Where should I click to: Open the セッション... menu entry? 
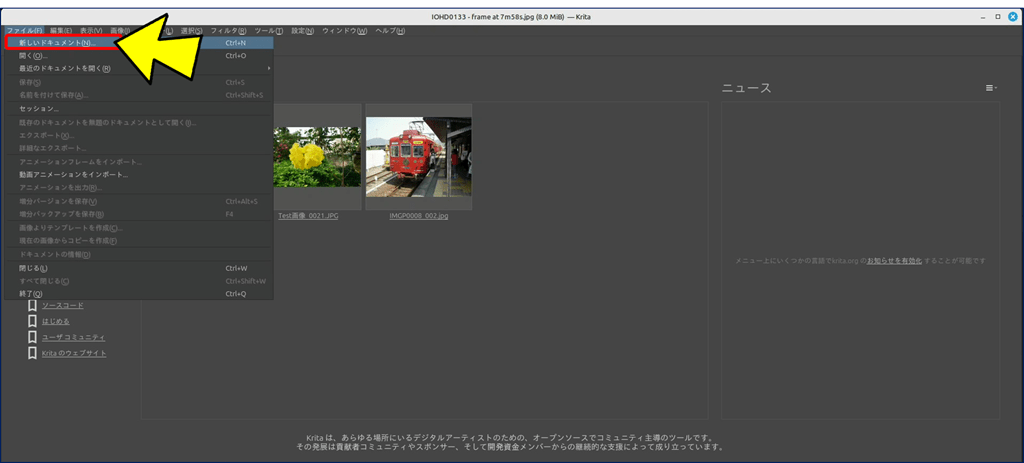tap(39, 108)
